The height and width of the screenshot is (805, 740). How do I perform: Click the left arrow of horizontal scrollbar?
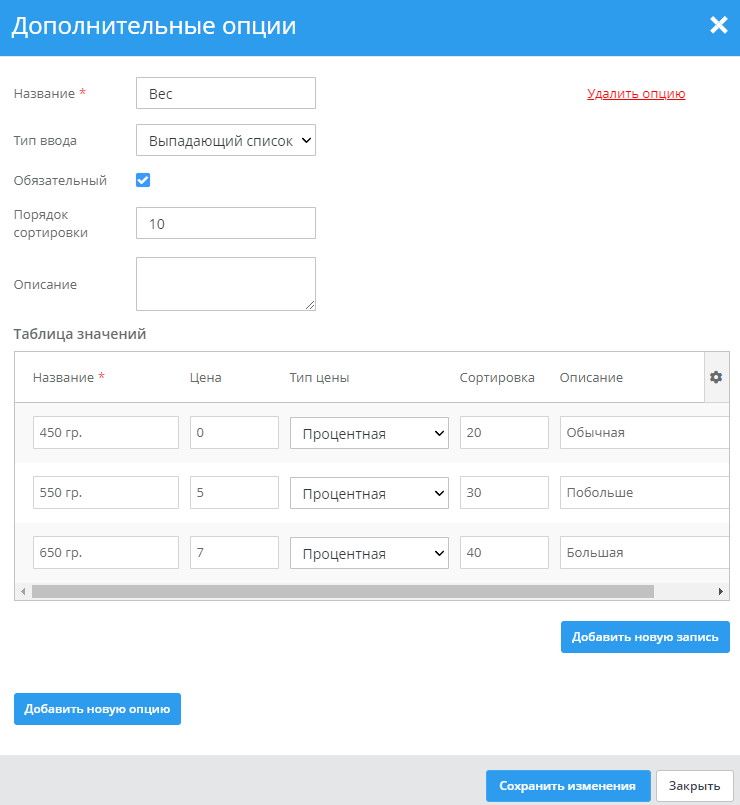(23, 592)
